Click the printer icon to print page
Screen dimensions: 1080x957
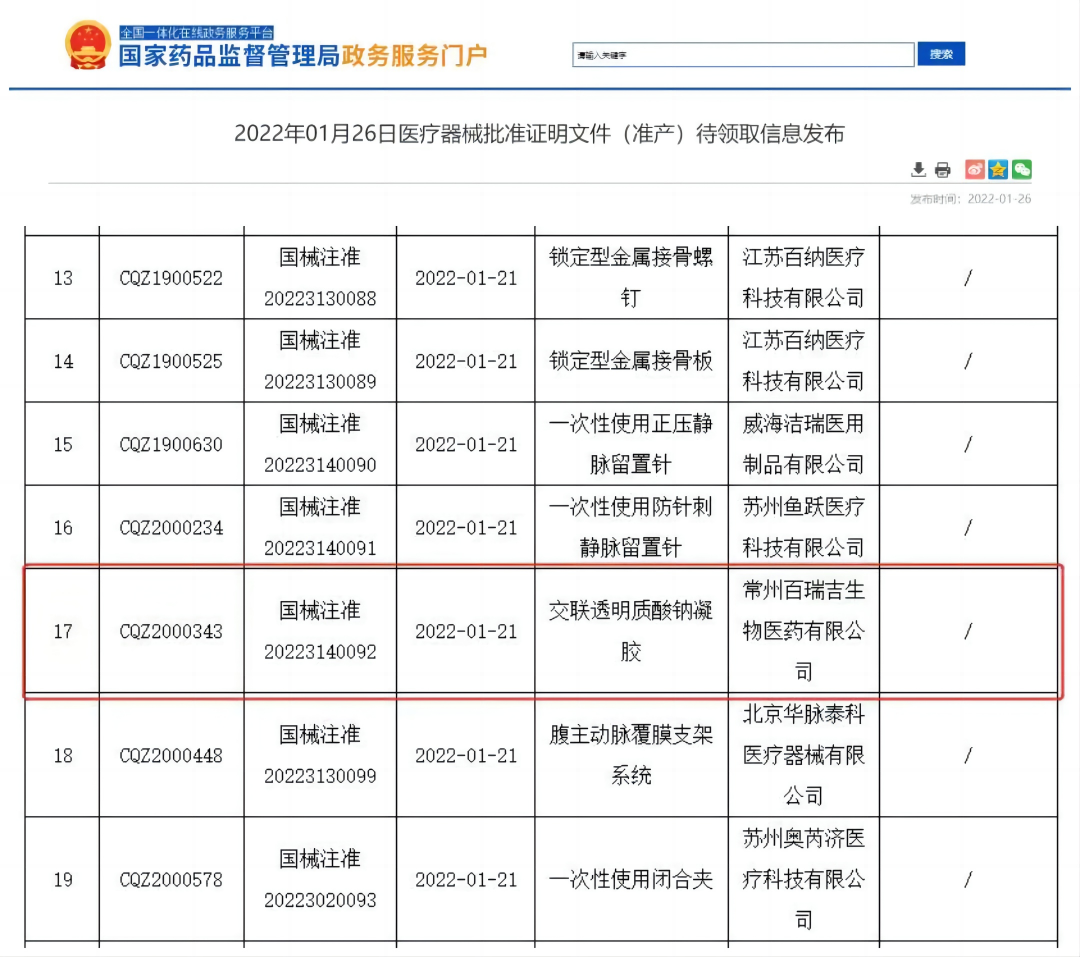[x=942, y=170]
